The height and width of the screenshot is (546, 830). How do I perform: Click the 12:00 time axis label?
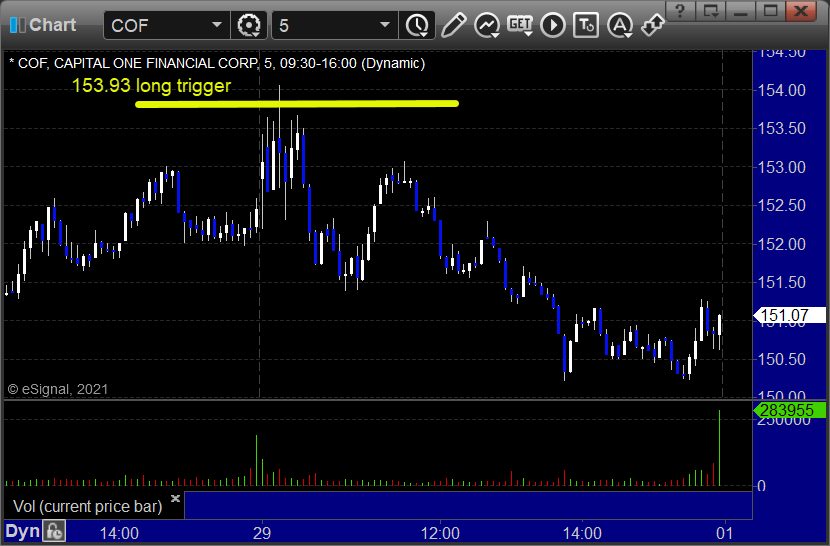[440, 533]
